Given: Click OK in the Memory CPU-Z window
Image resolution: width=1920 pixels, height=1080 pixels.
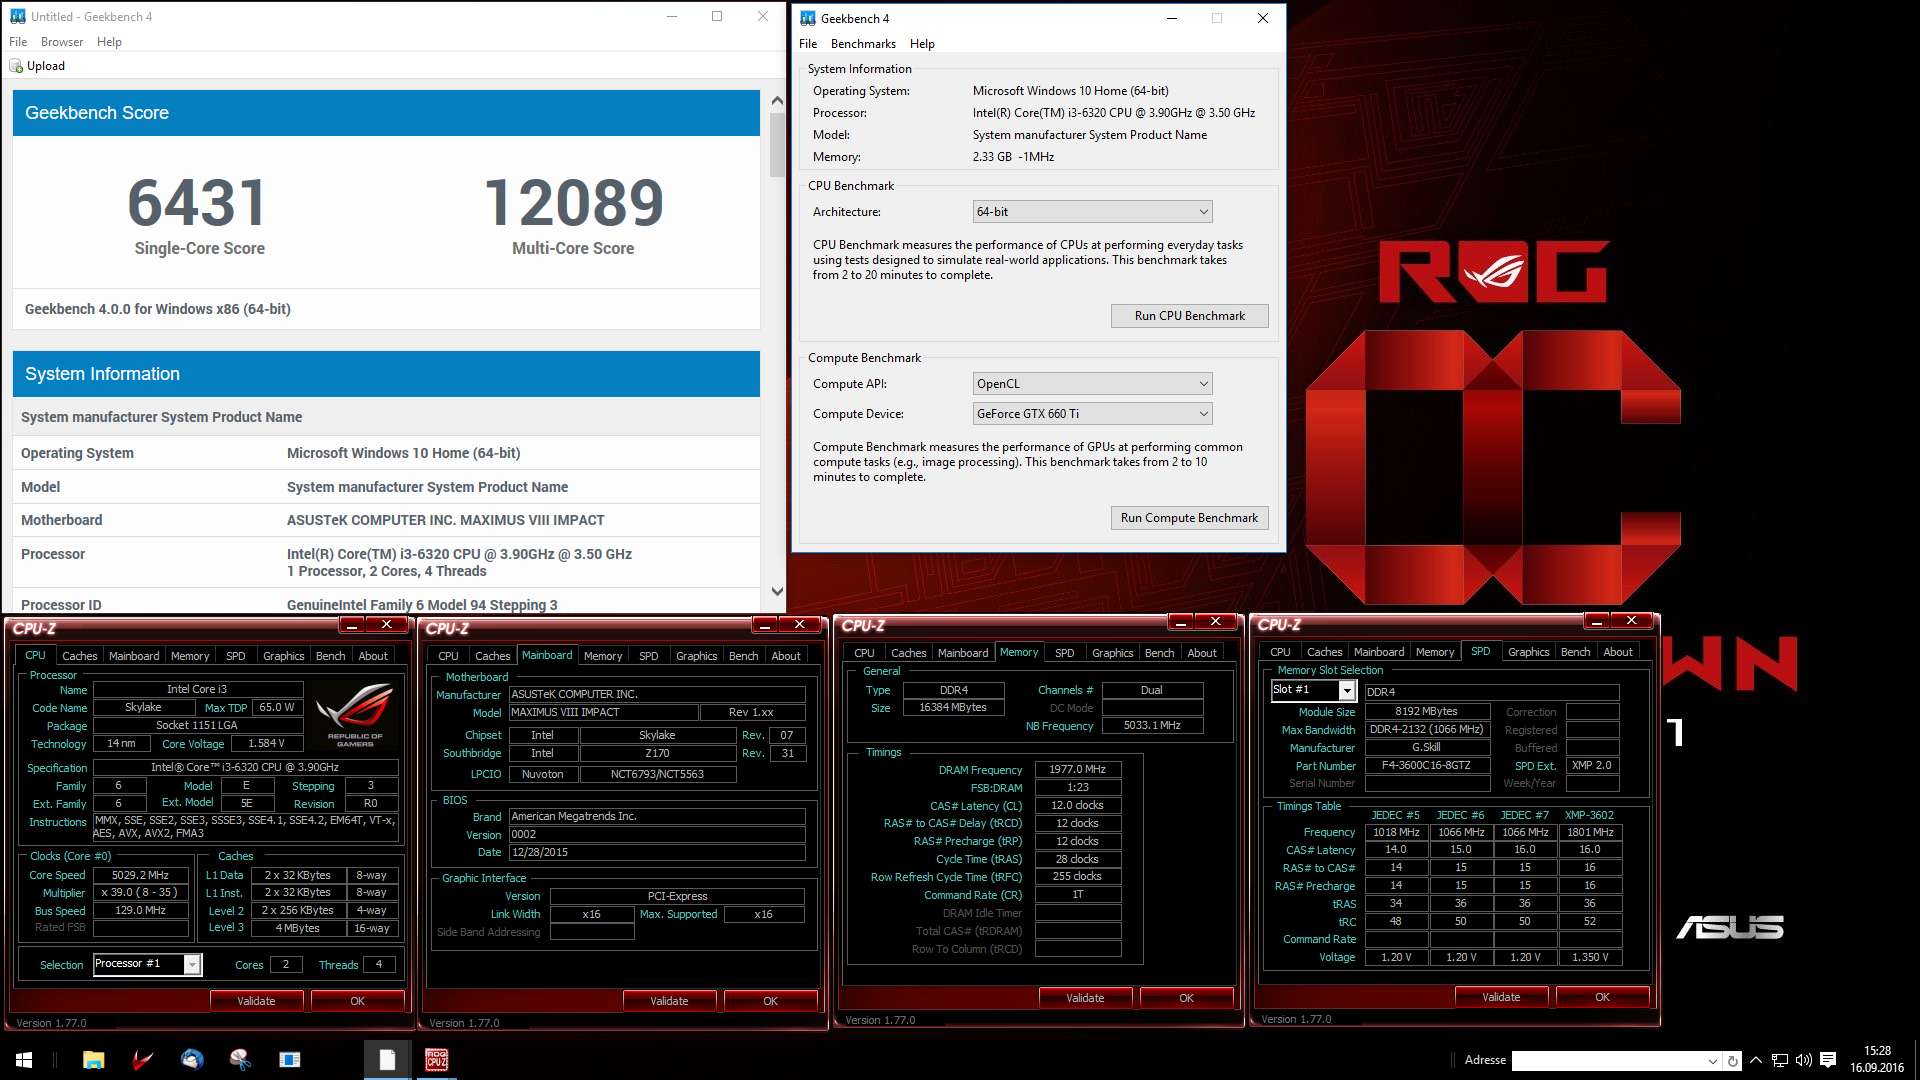Looking at the screenshot, I should coord(1186,998).
